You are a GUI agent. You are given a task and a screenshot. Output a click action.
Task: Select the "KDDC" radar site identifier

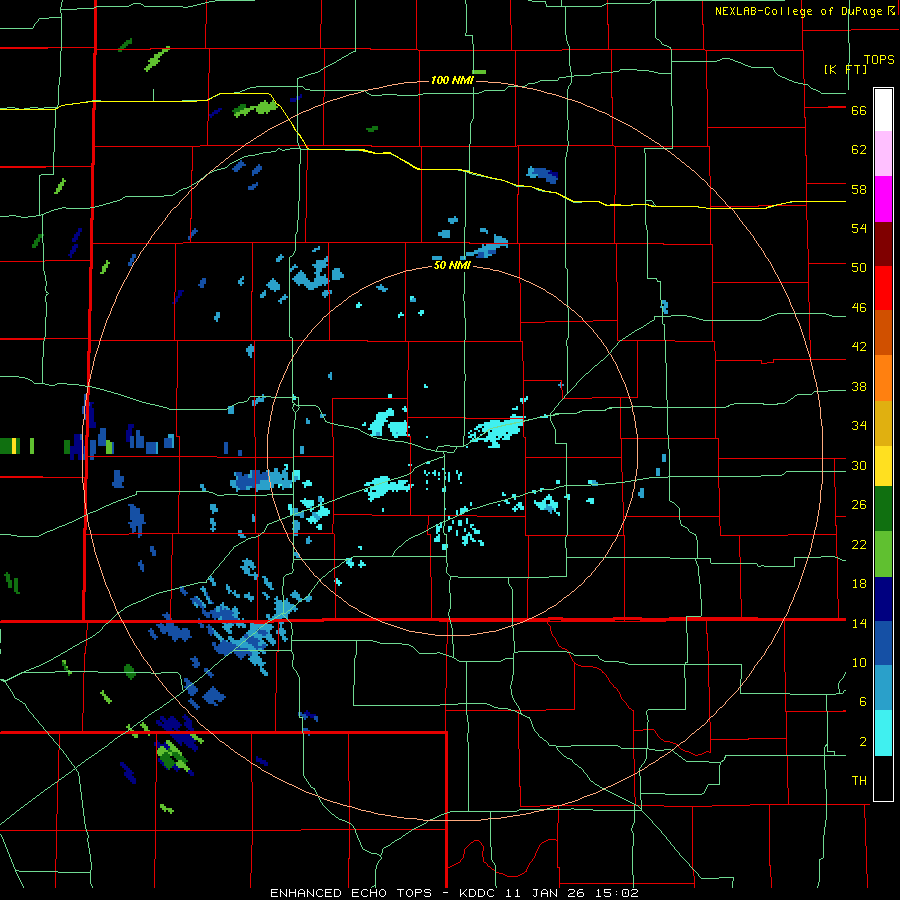[x=480, y=893]
